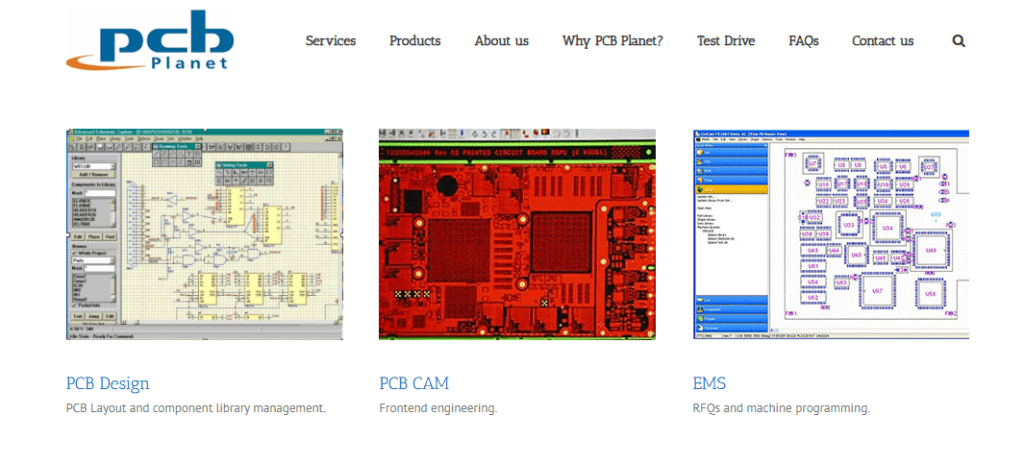Open the FAQs page
Screen dimensions: 1024x465
[x=803, y=41]
